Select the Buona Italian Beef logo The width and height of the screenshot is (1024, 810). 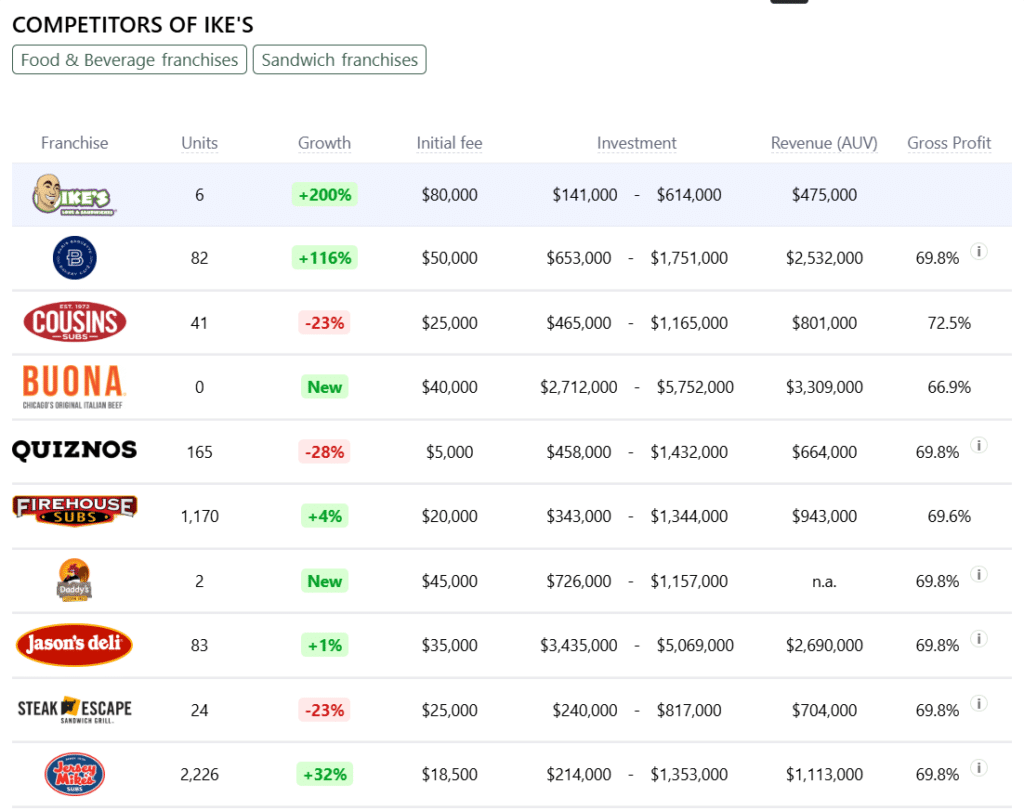(x=74, y=387)
